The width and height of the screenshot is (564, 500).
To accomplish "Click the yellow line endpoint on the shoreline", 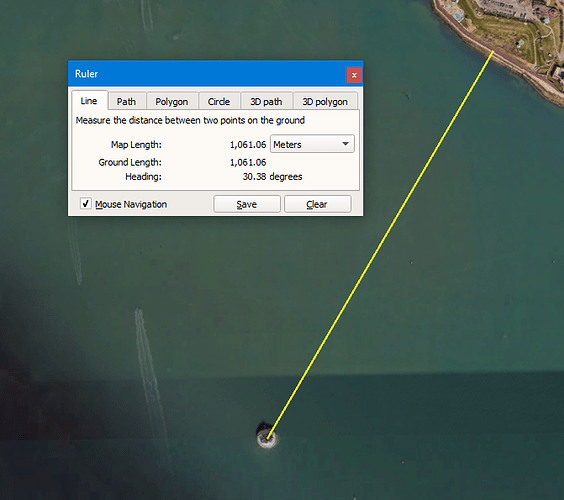I will [493, 52].
